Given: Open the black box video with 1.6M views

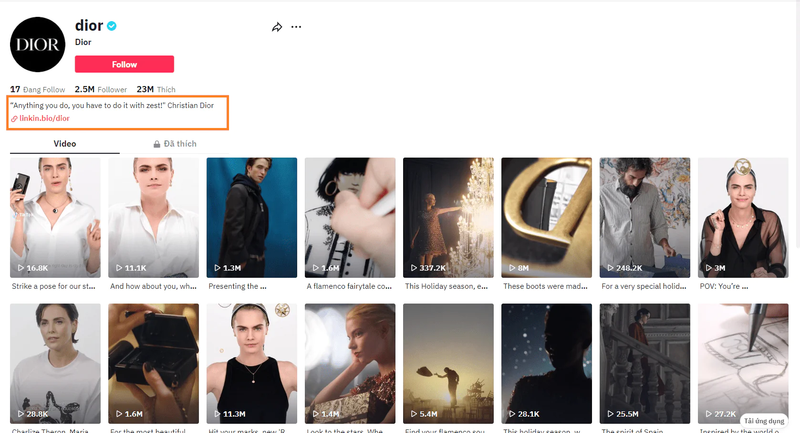Looking at the screenshot, I should pos(154,364).
